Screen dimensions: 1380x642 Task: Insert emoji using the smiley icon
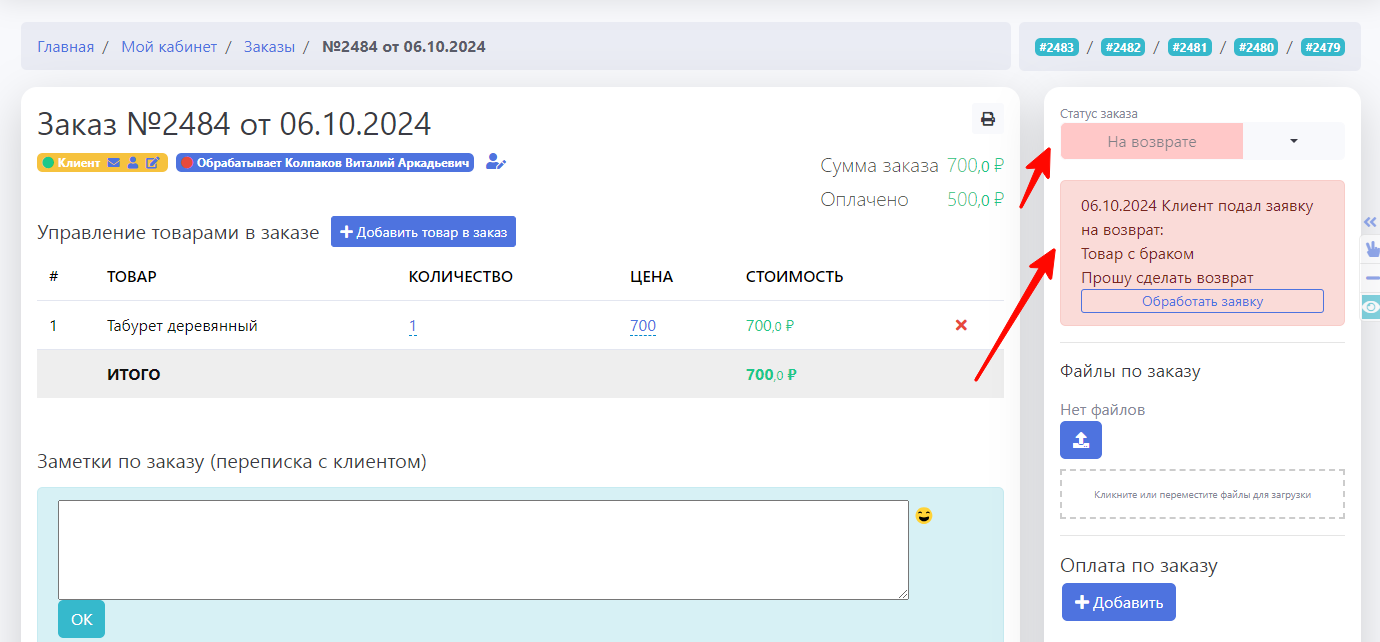coord(924,516)
